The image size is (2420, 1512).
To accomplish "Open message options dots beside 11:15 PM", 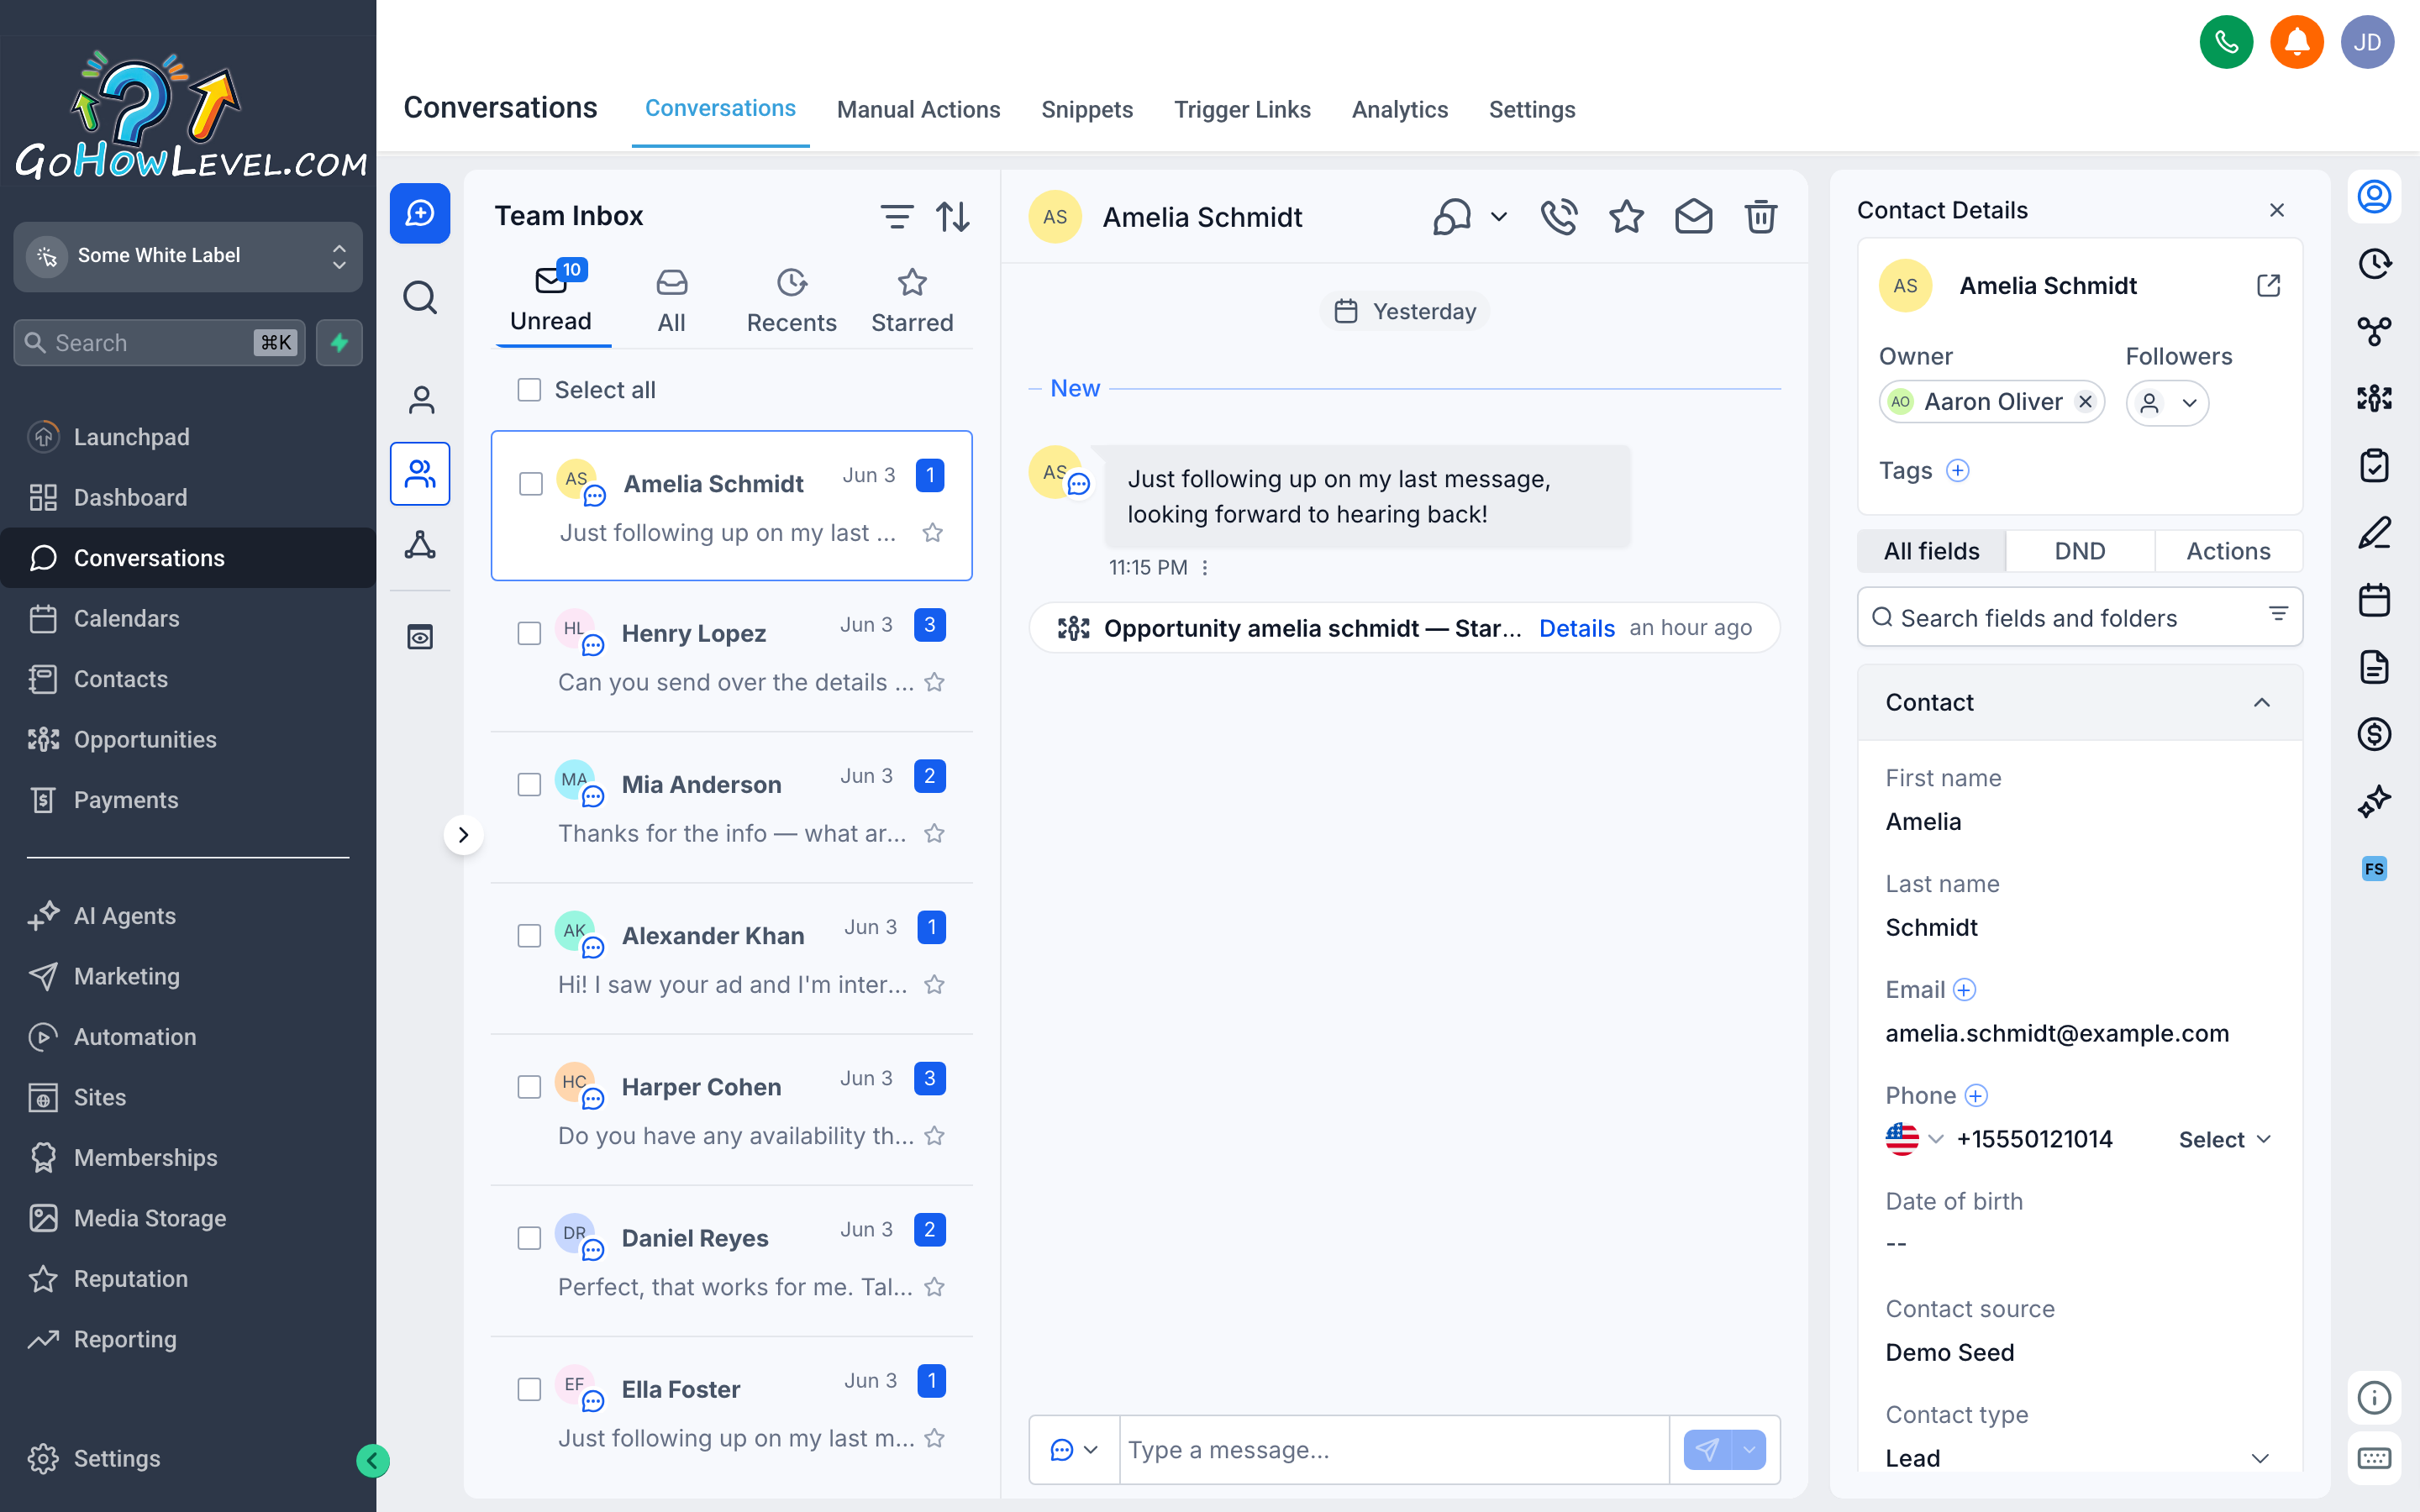I will (1205, 568).
